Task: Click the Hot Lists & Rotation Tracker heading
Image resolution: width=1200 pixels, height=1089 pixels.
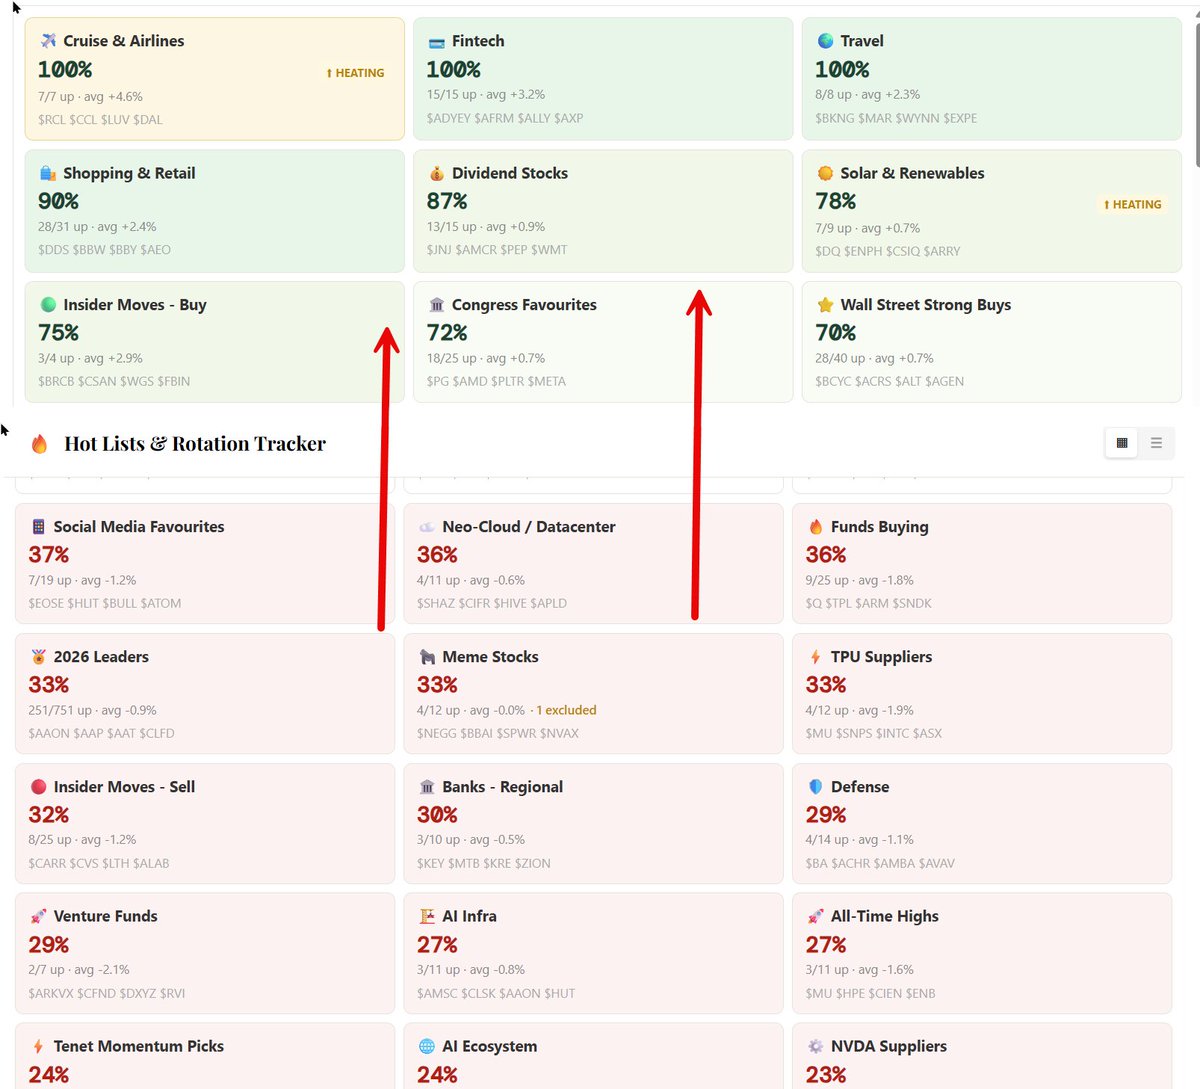Action: click(x=195, y=444)
